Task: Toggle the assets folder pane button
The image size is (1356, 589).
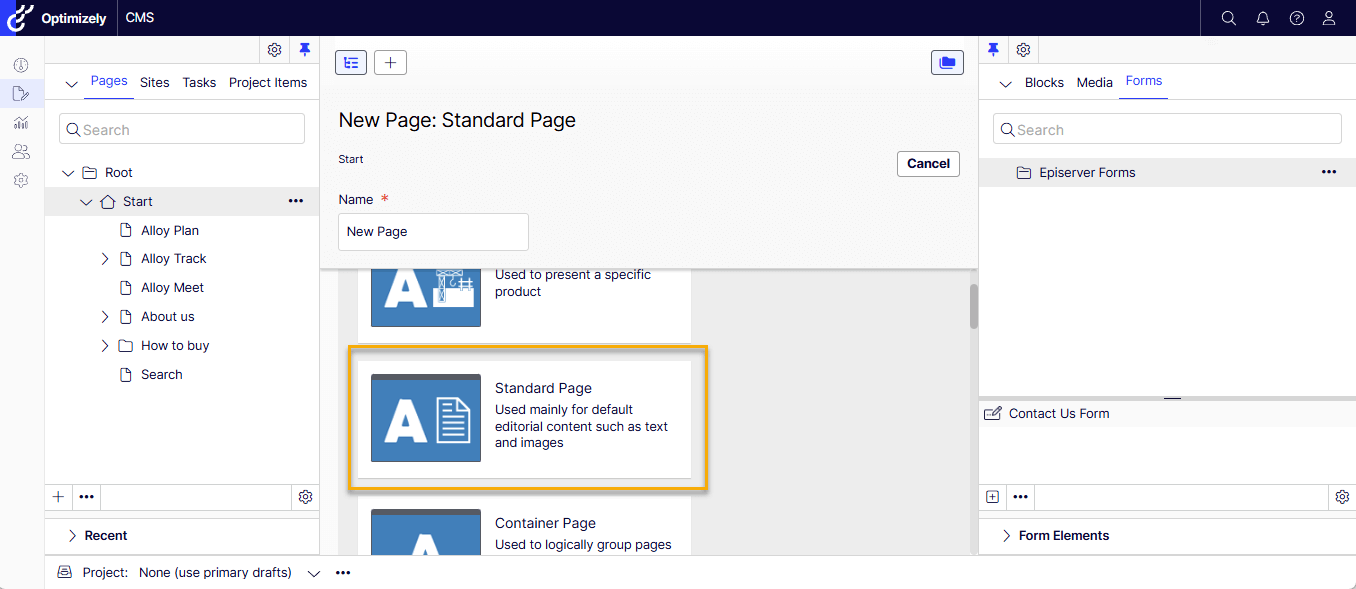Action: click(946, 63)
